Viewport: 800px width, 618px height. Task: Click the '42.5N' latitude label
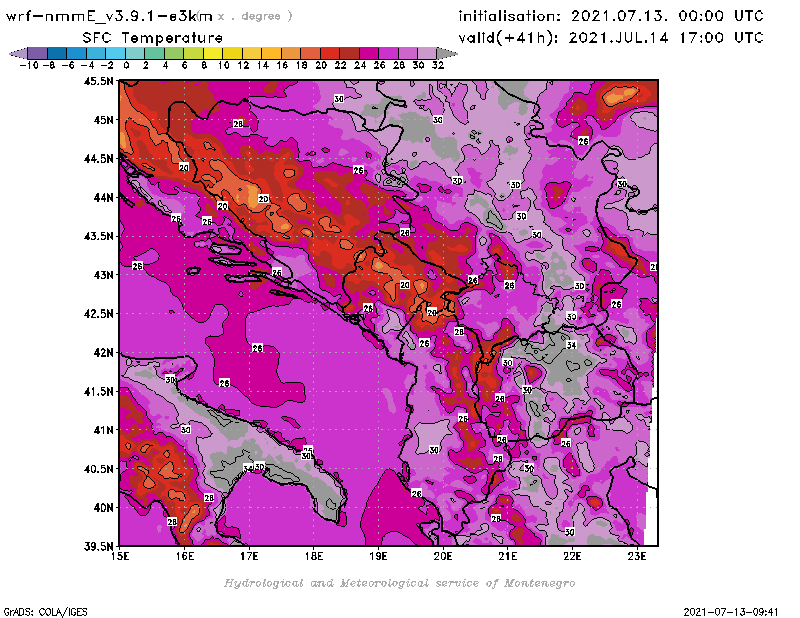(98, 314)
